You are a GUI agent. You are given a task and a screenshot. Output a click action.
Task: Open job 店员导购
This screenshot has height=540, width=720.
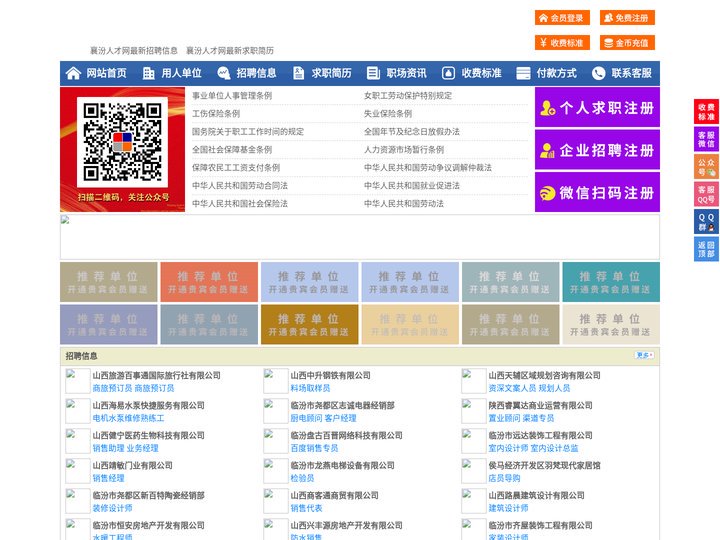504,478
